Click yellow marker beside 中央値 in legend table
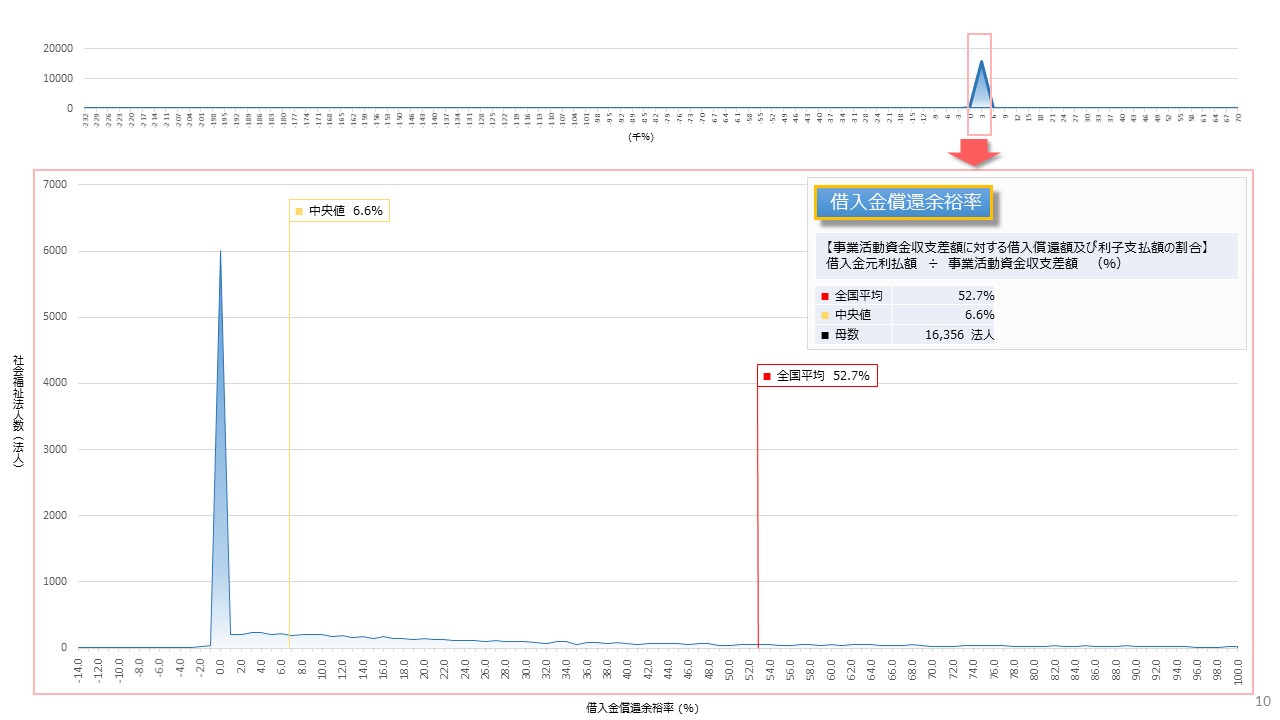Screen dimensions: 1280x720 tap(823, 315)
